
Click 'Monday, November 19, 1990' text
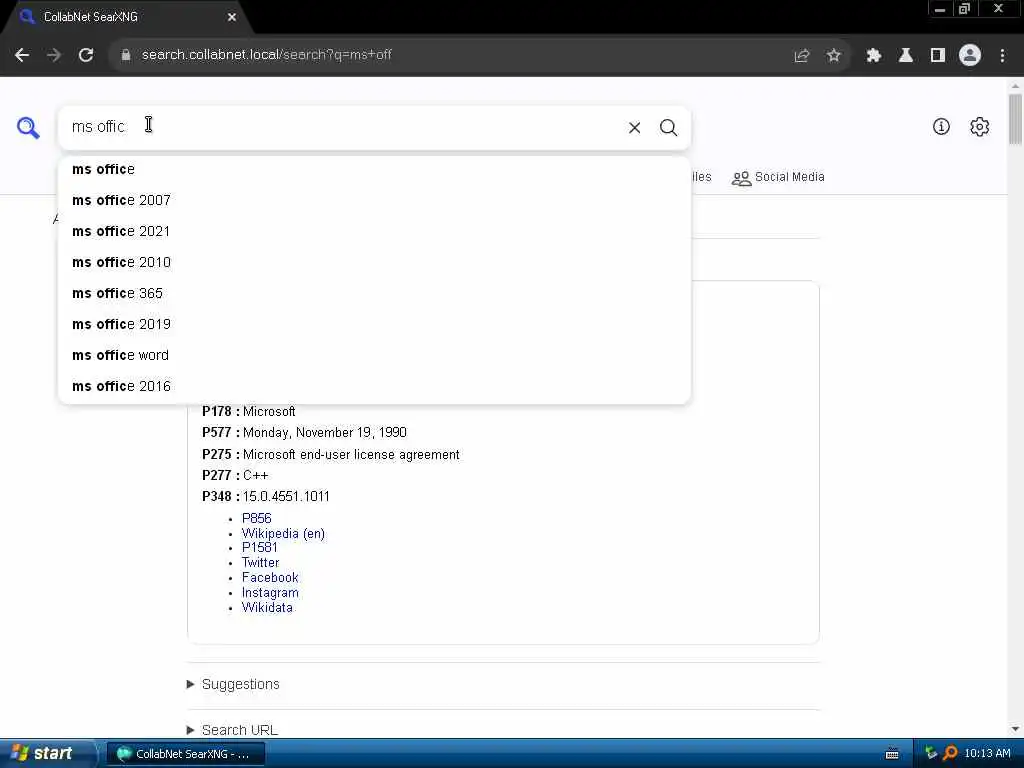(x=325, y=433)
